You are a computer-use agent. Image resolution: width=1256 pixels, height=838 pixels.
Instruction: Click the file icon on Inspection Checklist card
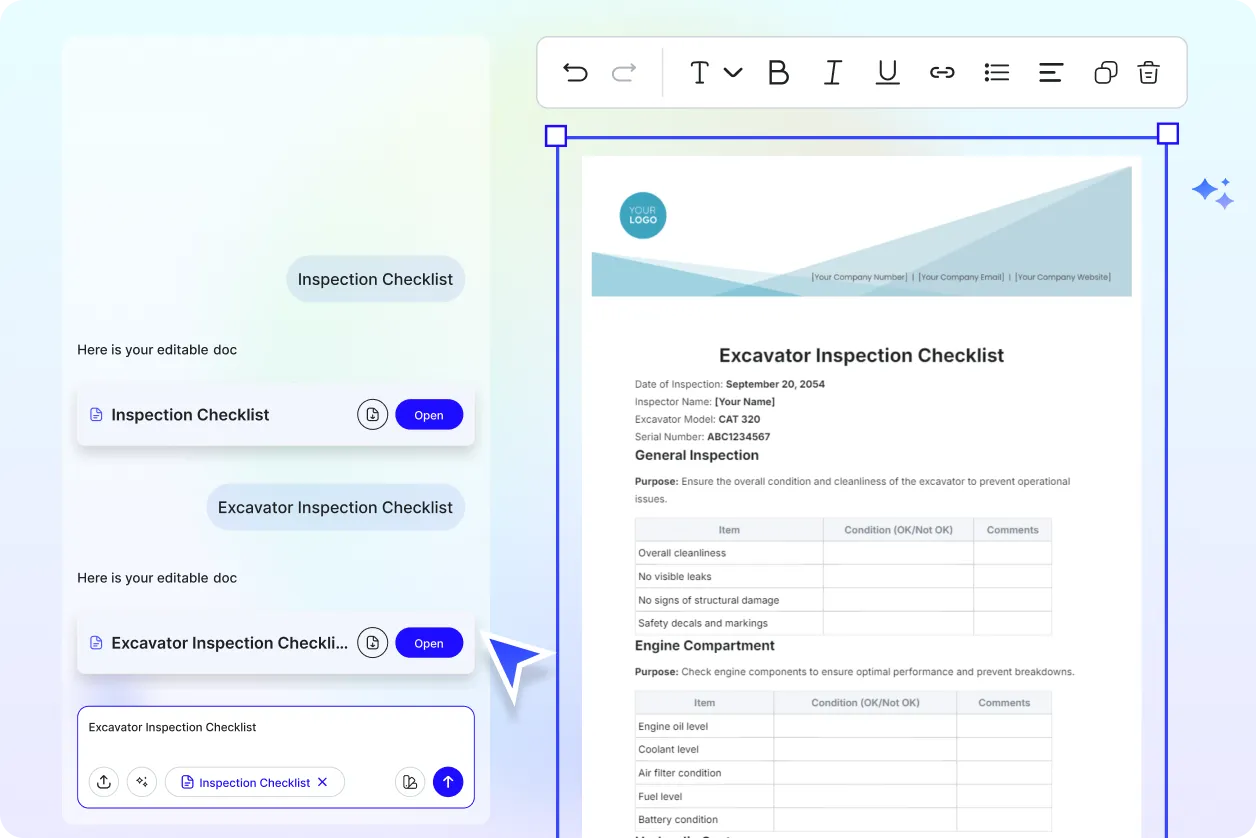coord(96,415)
